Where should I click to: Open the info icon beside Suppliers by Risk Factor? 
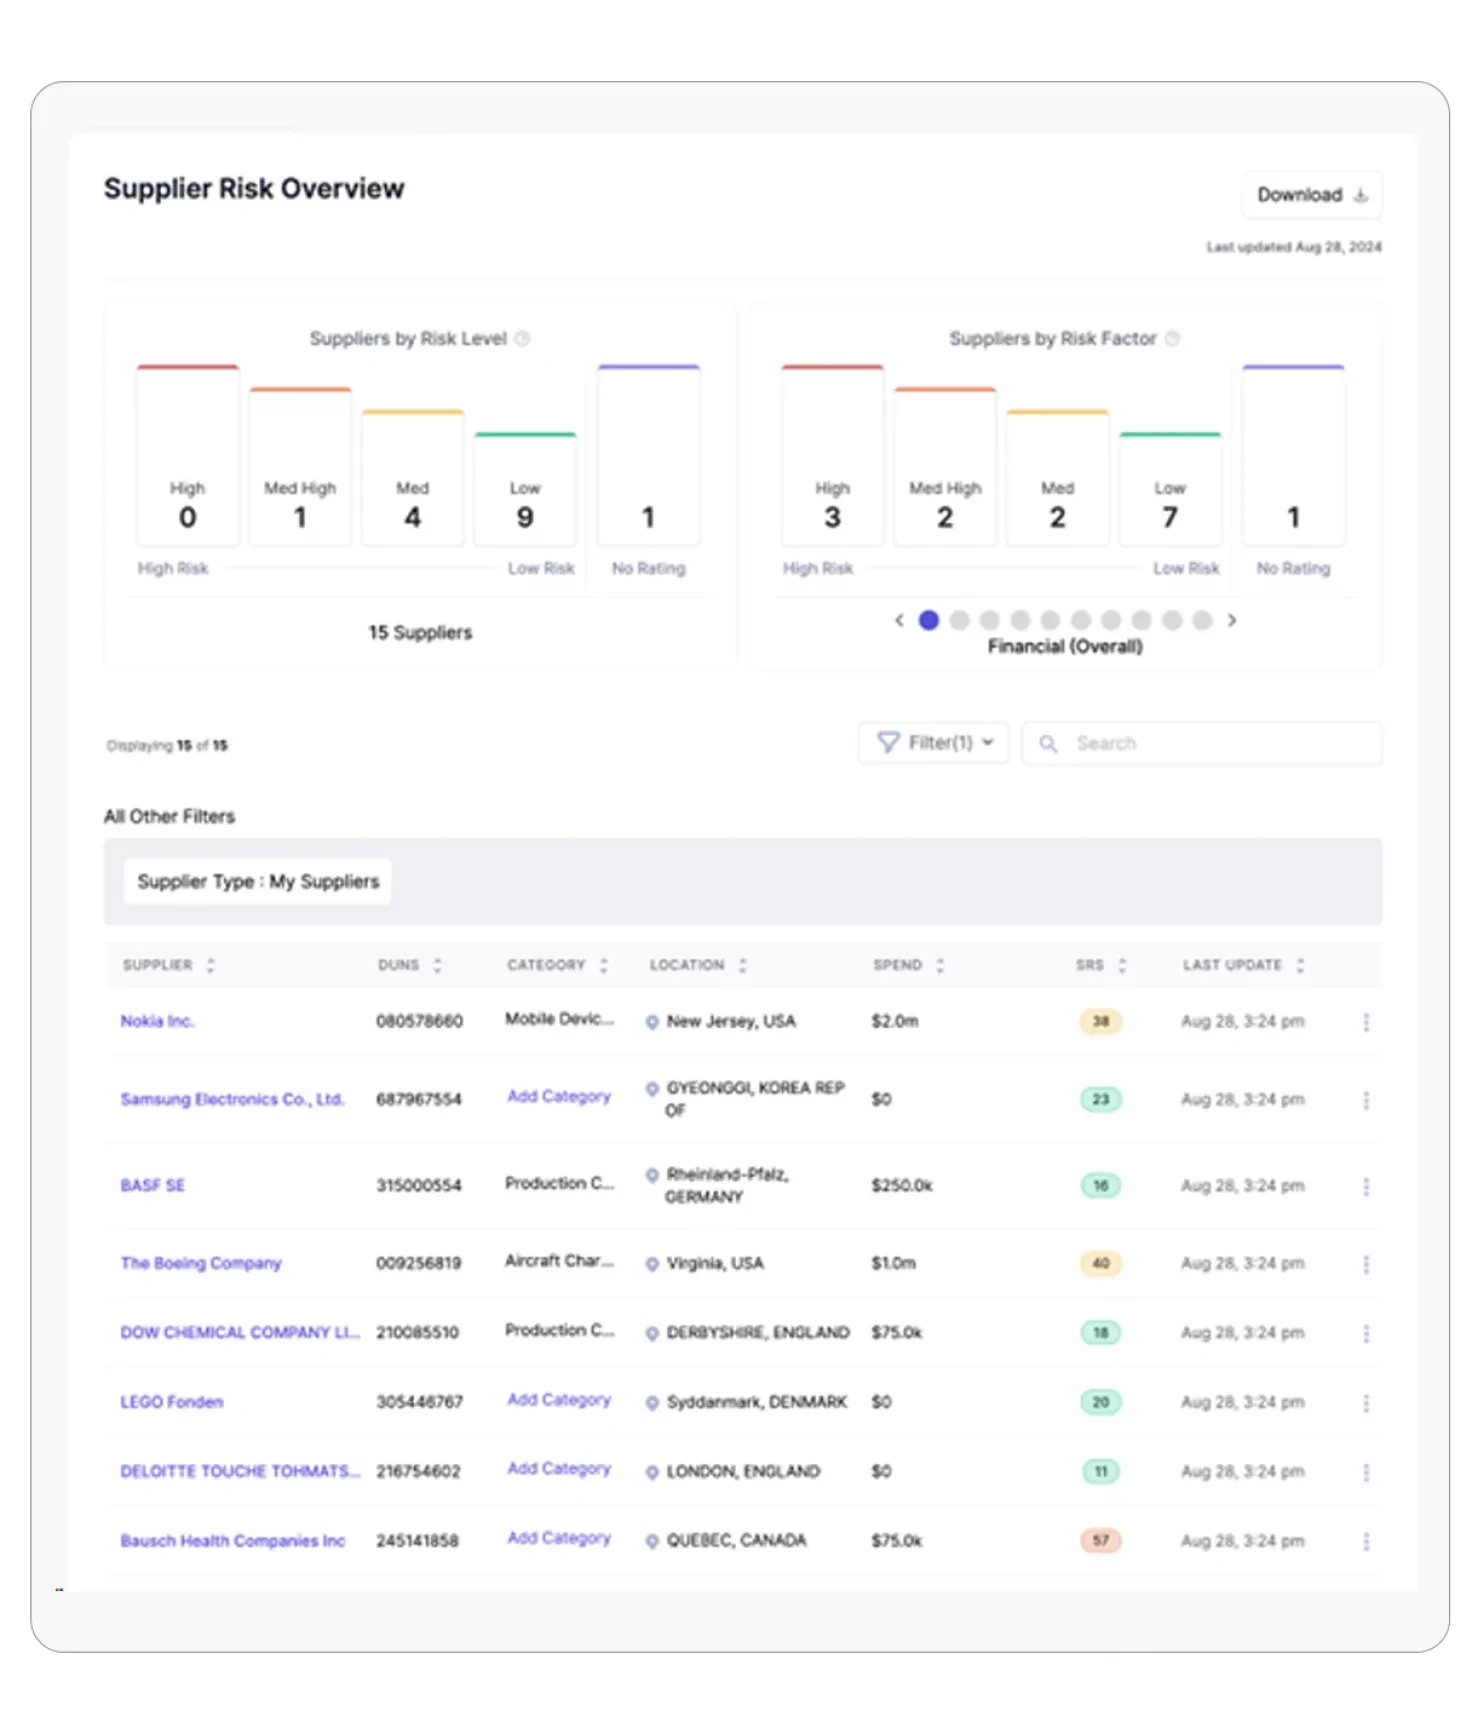(x=1172, y=339)
